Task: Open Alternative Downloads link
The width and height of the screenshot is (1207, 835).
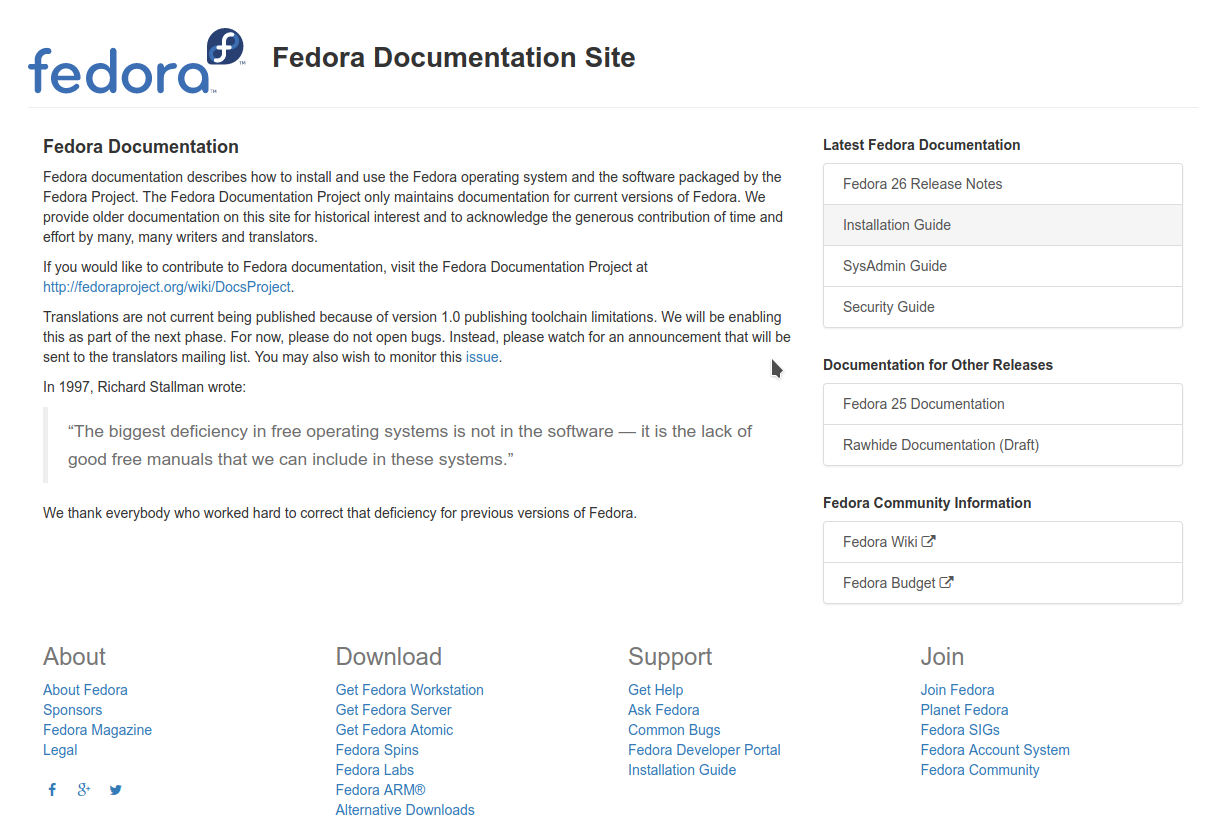Action: pyautogui.click(x=405, y=810)
